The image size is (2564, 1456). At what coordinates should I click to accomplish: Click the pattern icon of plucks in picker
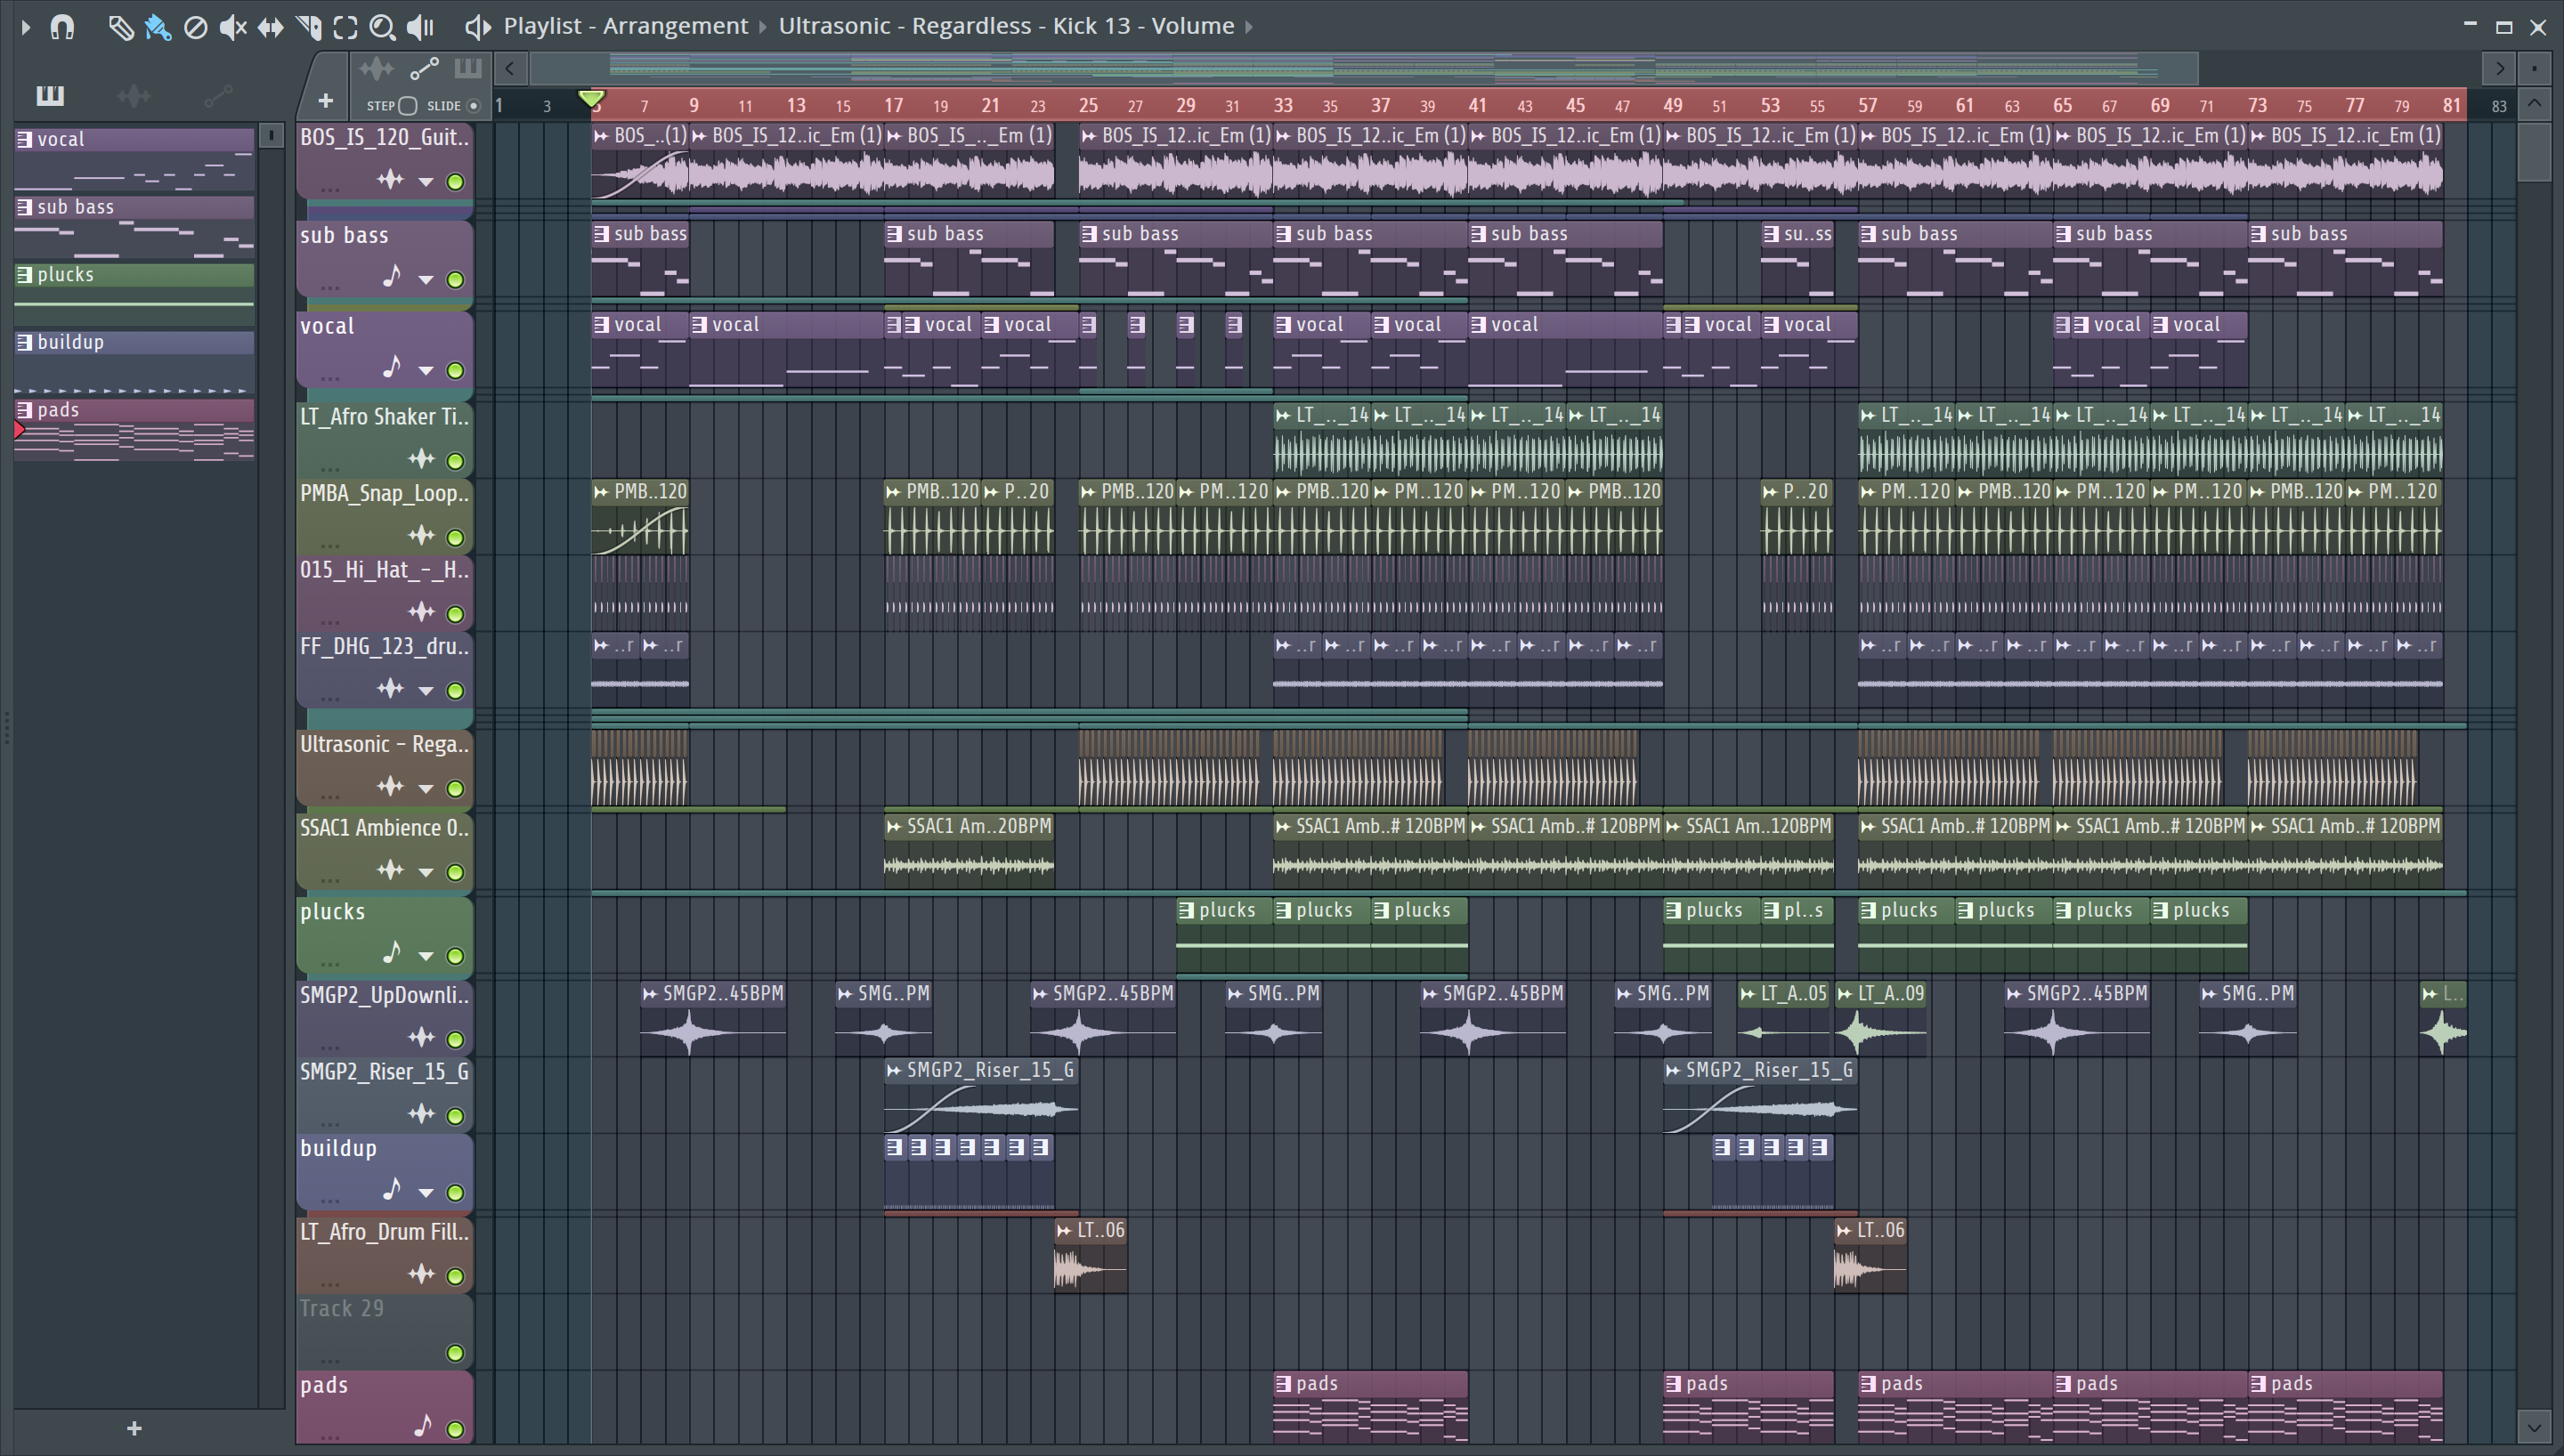coord(24,274)
